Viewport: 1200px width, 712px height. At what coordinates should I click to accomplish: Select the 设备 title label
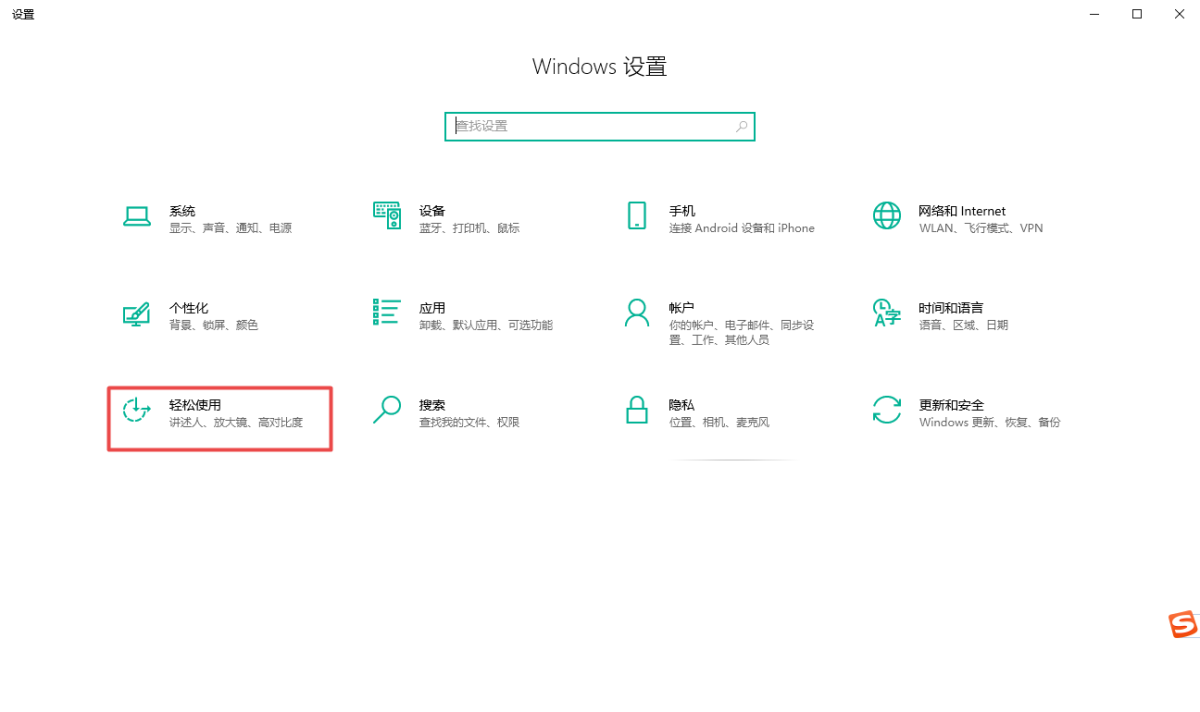pyautogui.click(x=432, y=211)
